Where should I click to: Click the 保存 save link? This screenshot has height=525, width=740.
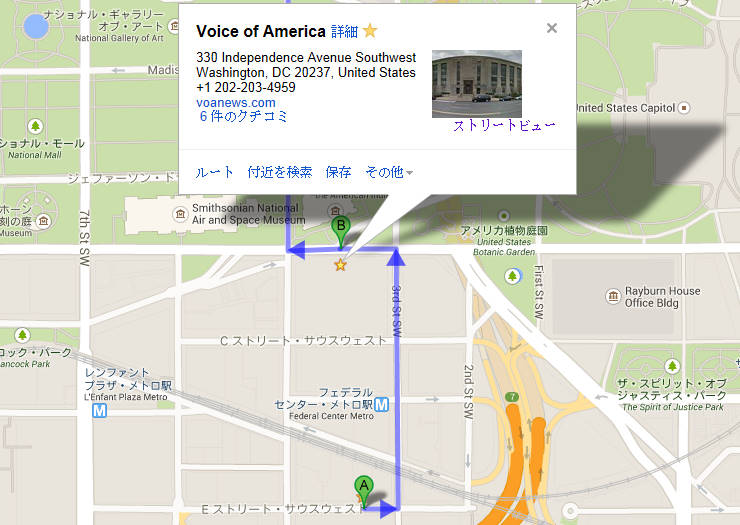(338, 172)
